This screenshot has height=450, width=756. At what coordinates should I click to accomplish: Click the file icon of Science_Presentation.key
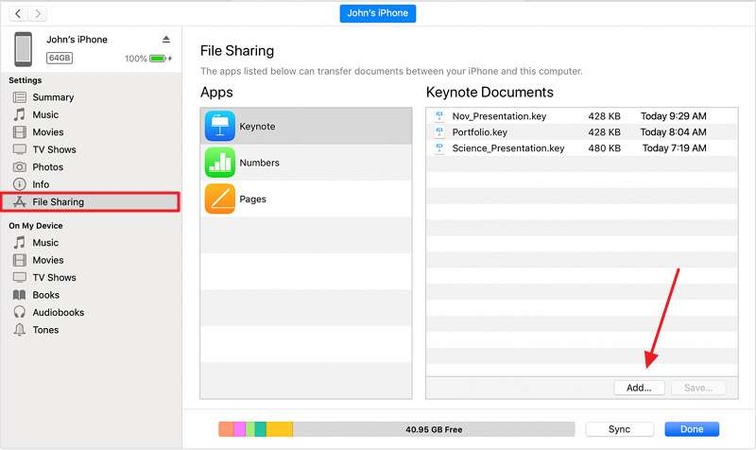point(439,148)
